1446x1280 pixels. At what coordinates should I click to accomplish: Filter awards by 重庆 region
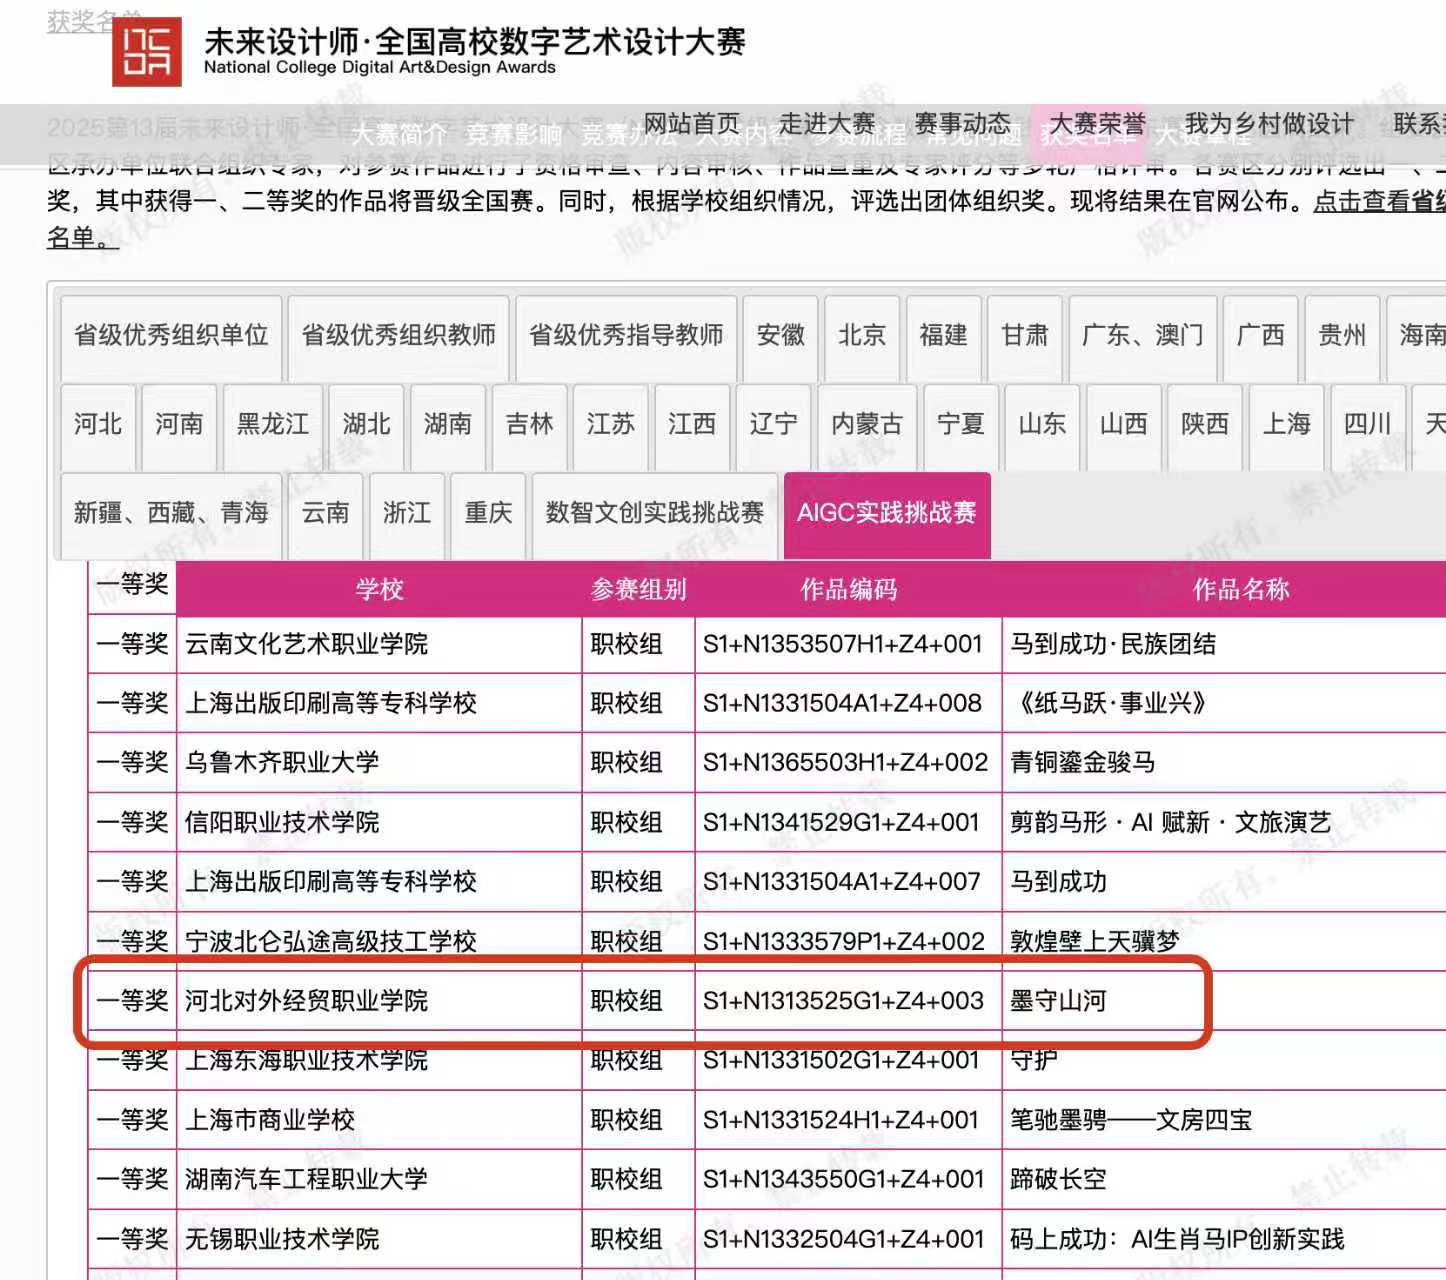click(x=487, y=513)
